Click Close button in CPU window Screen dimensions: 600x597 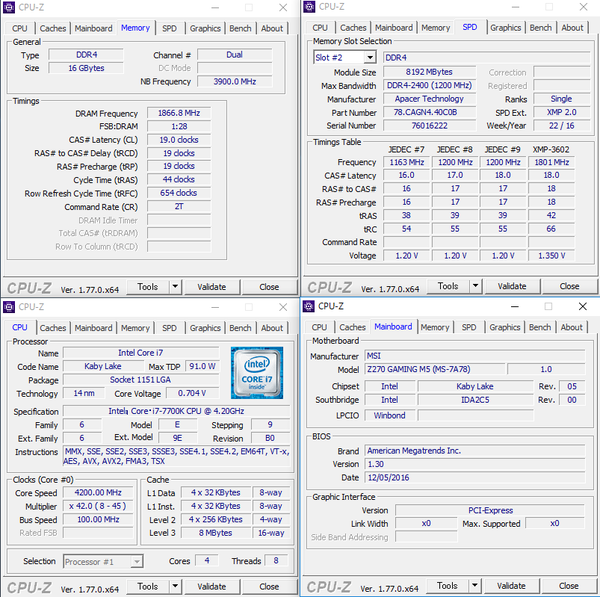pyautogui.click(x=269, y=586)
